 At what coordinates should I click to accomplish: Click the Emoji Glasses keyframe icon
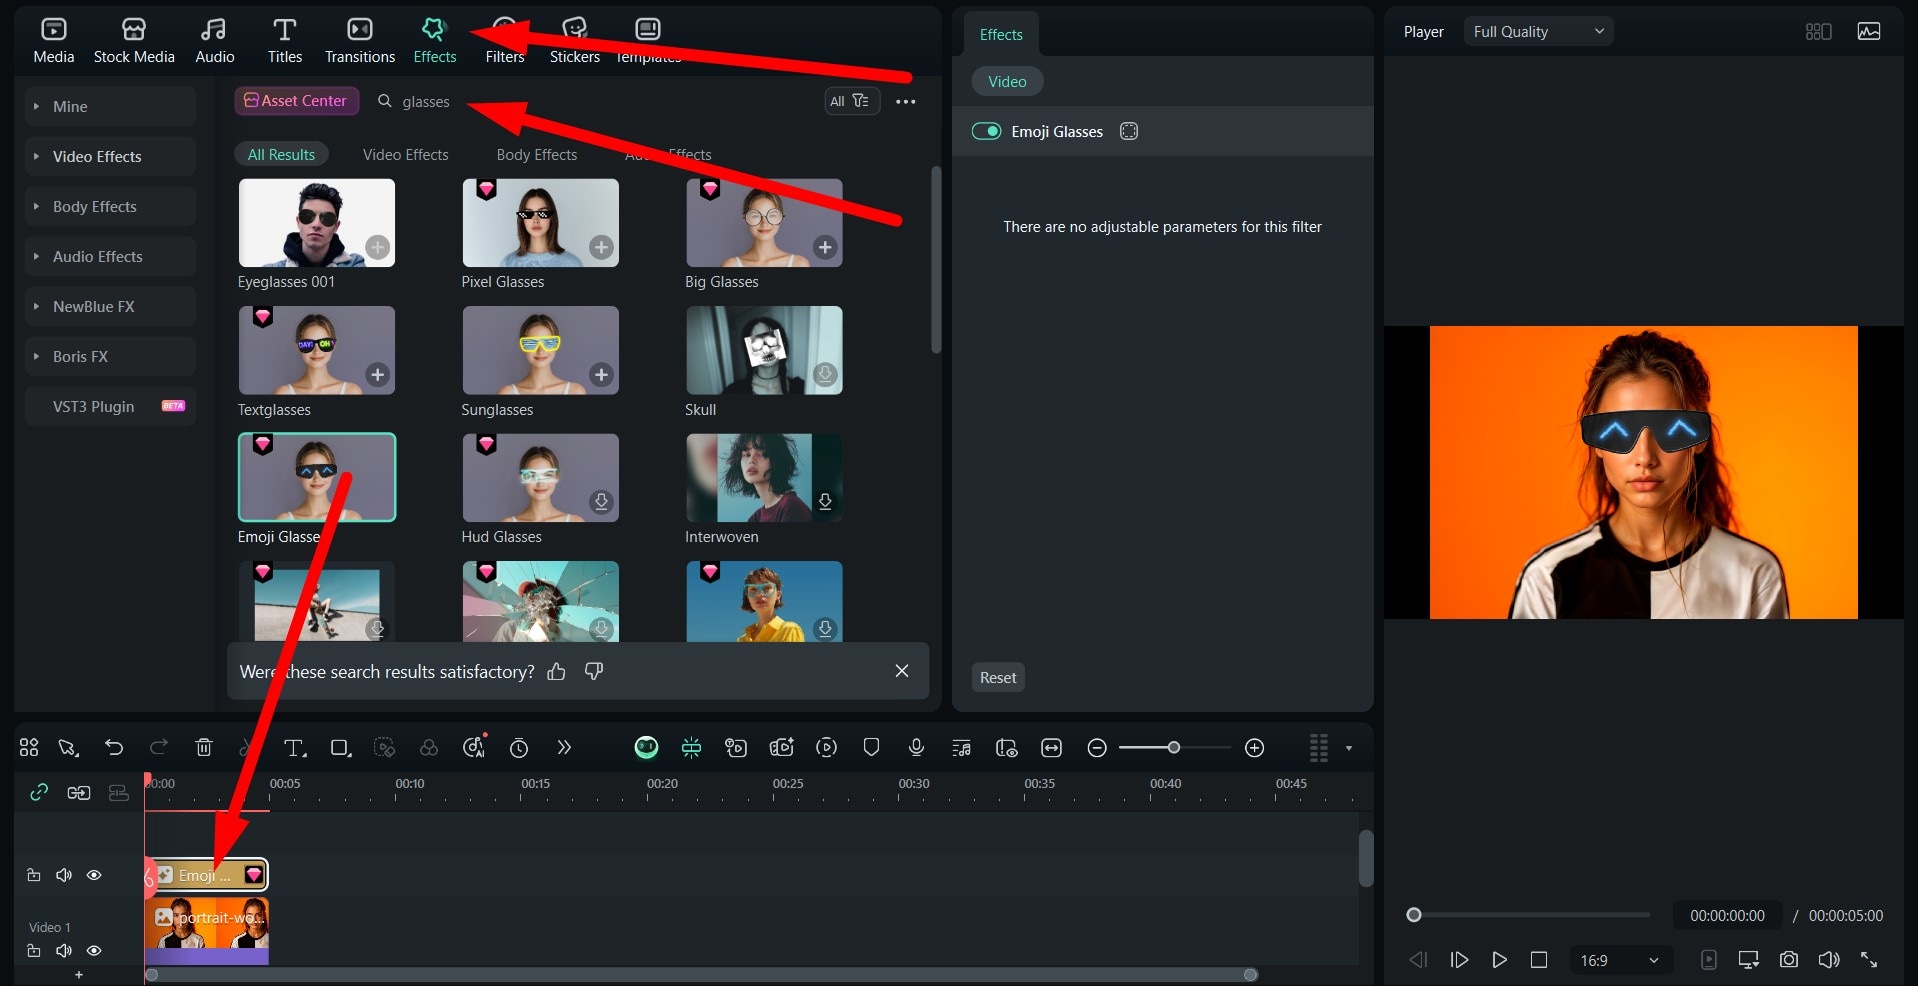point(1129,131)
